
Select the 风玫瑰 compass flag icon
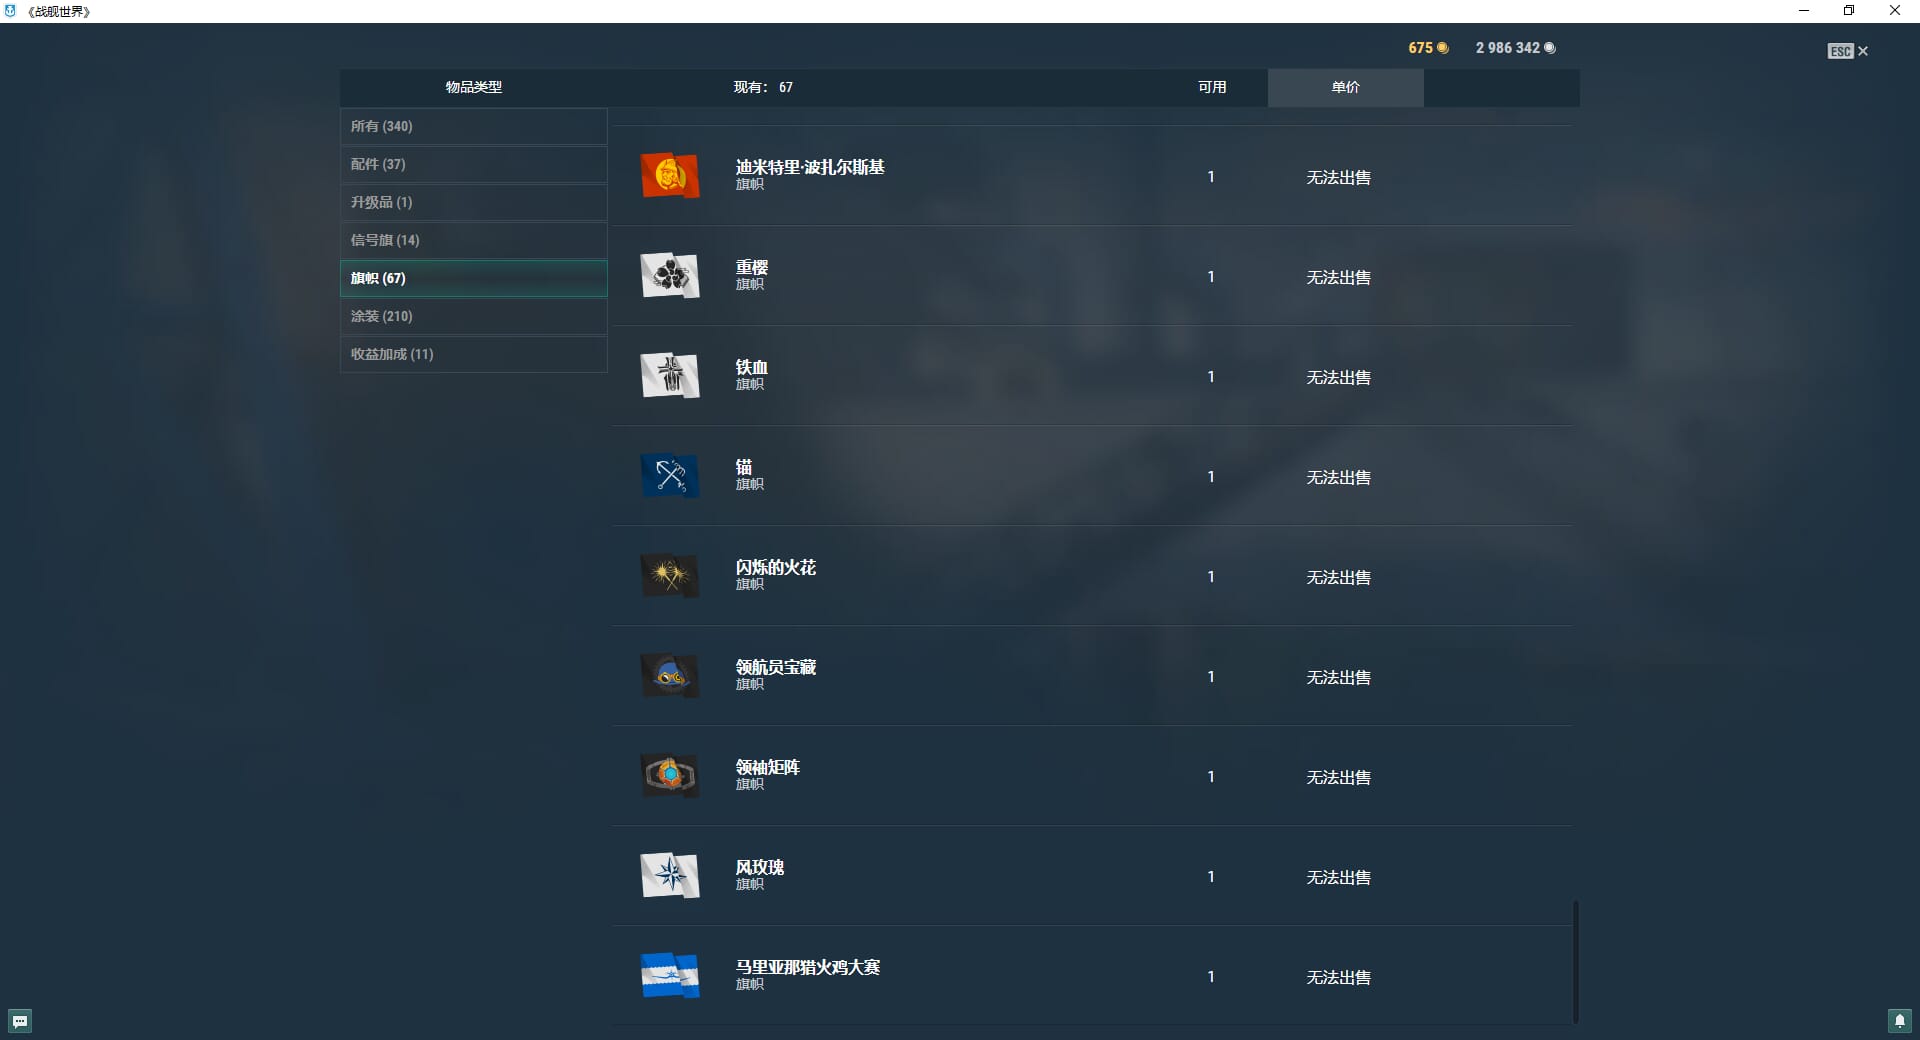670,876
